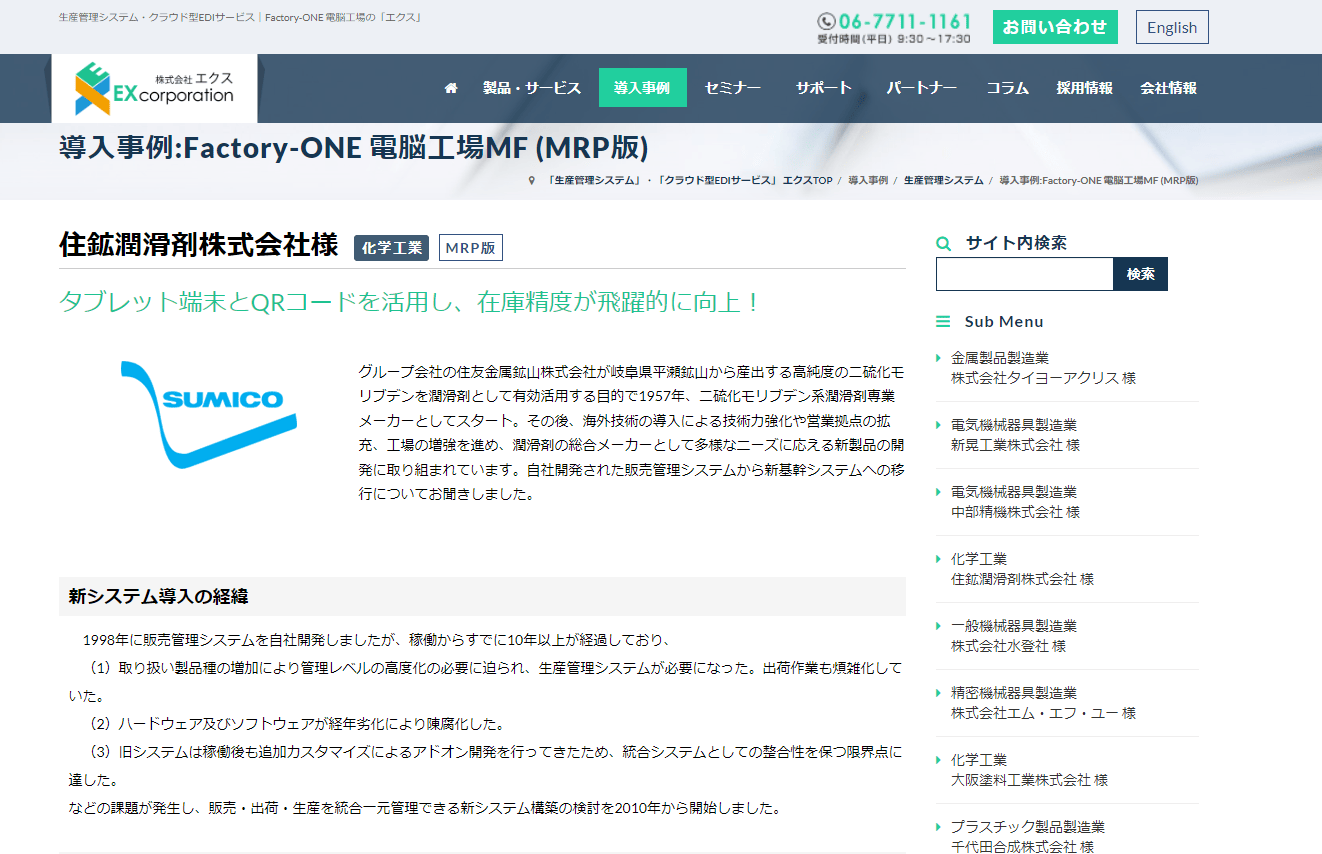Click 生産管理システム breadcrumb link
The image size is (1322, 854).
click(x=944, y=181)
